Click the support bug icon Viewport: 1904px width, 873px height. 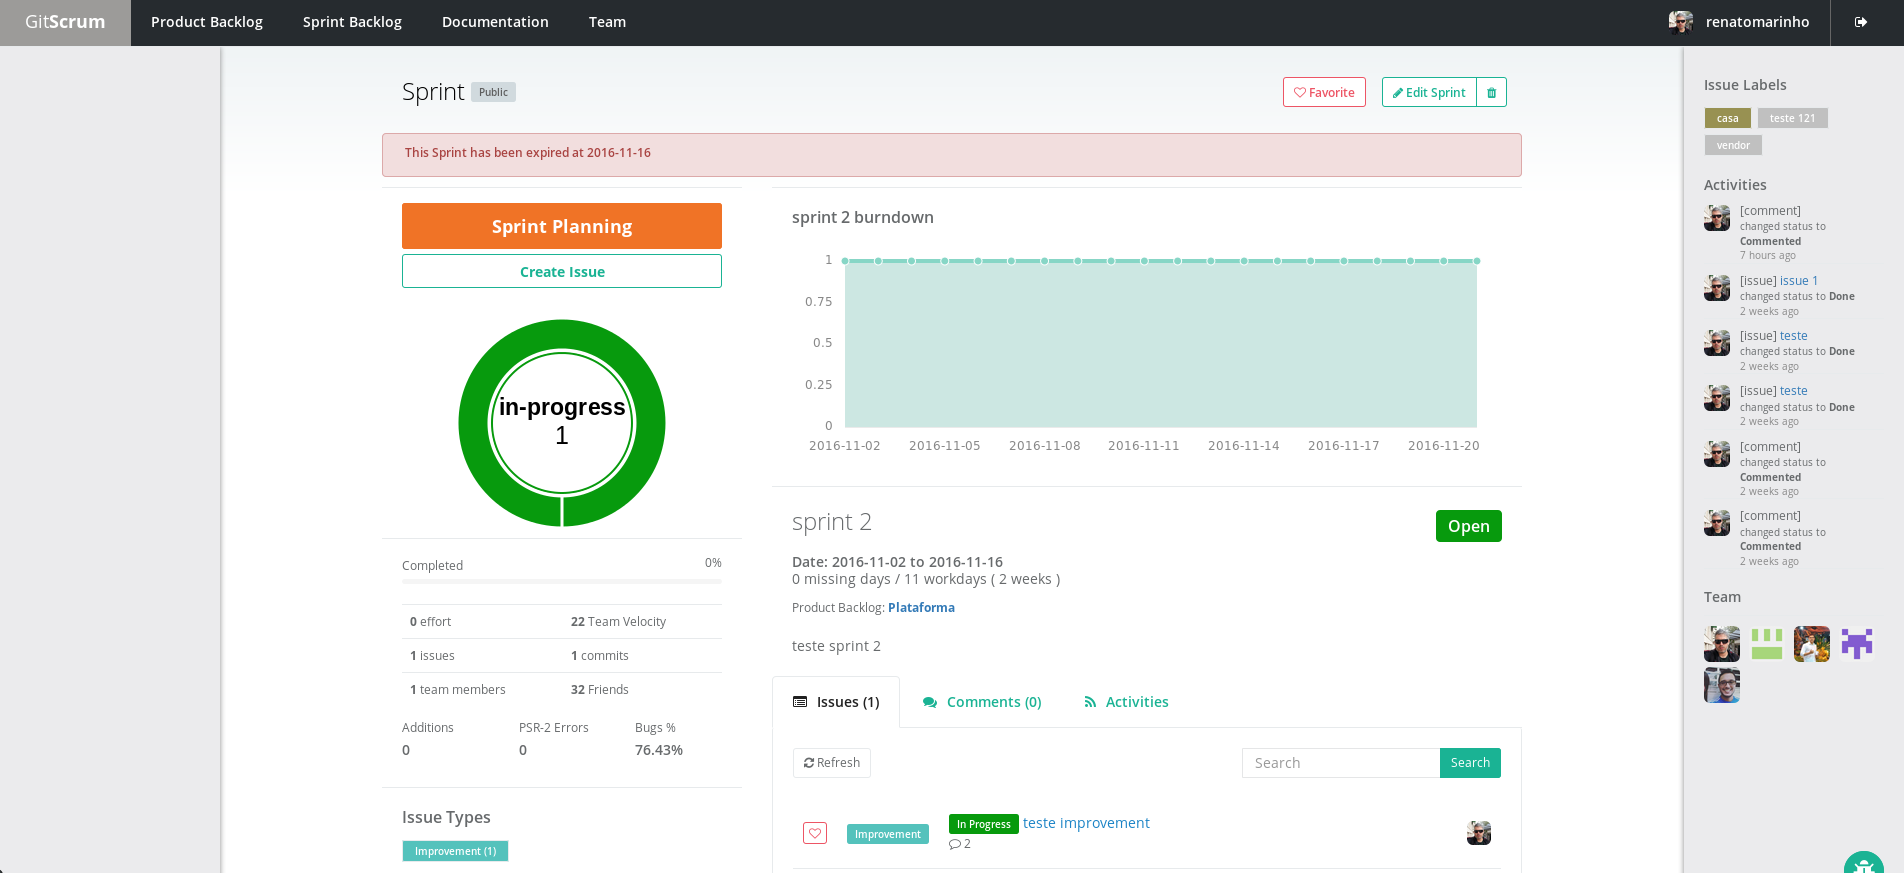click(x=1864, y=864)
